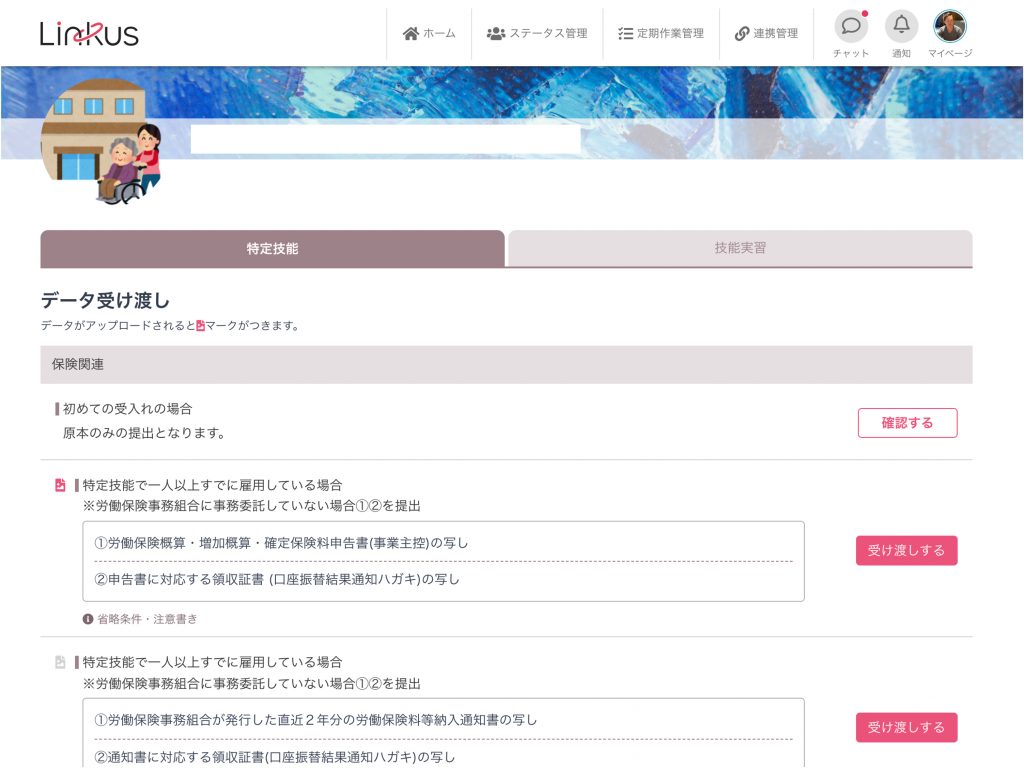1024x768 pixels.
Task: Open 連携管理 in the top navigation
Action: pyautogui.click(x=766, y=33)
